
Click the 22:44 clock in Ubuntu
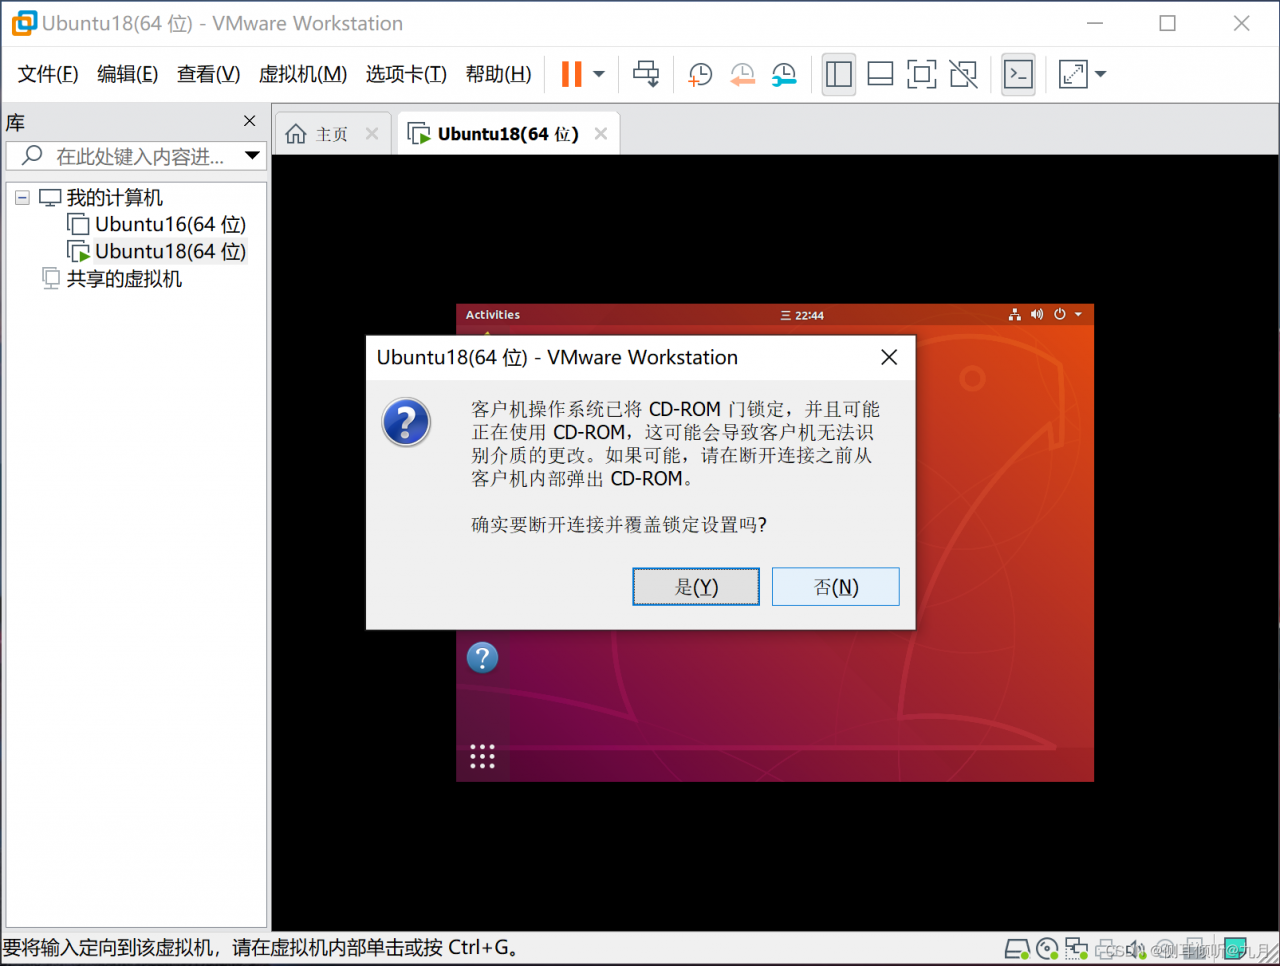point(803,315)
